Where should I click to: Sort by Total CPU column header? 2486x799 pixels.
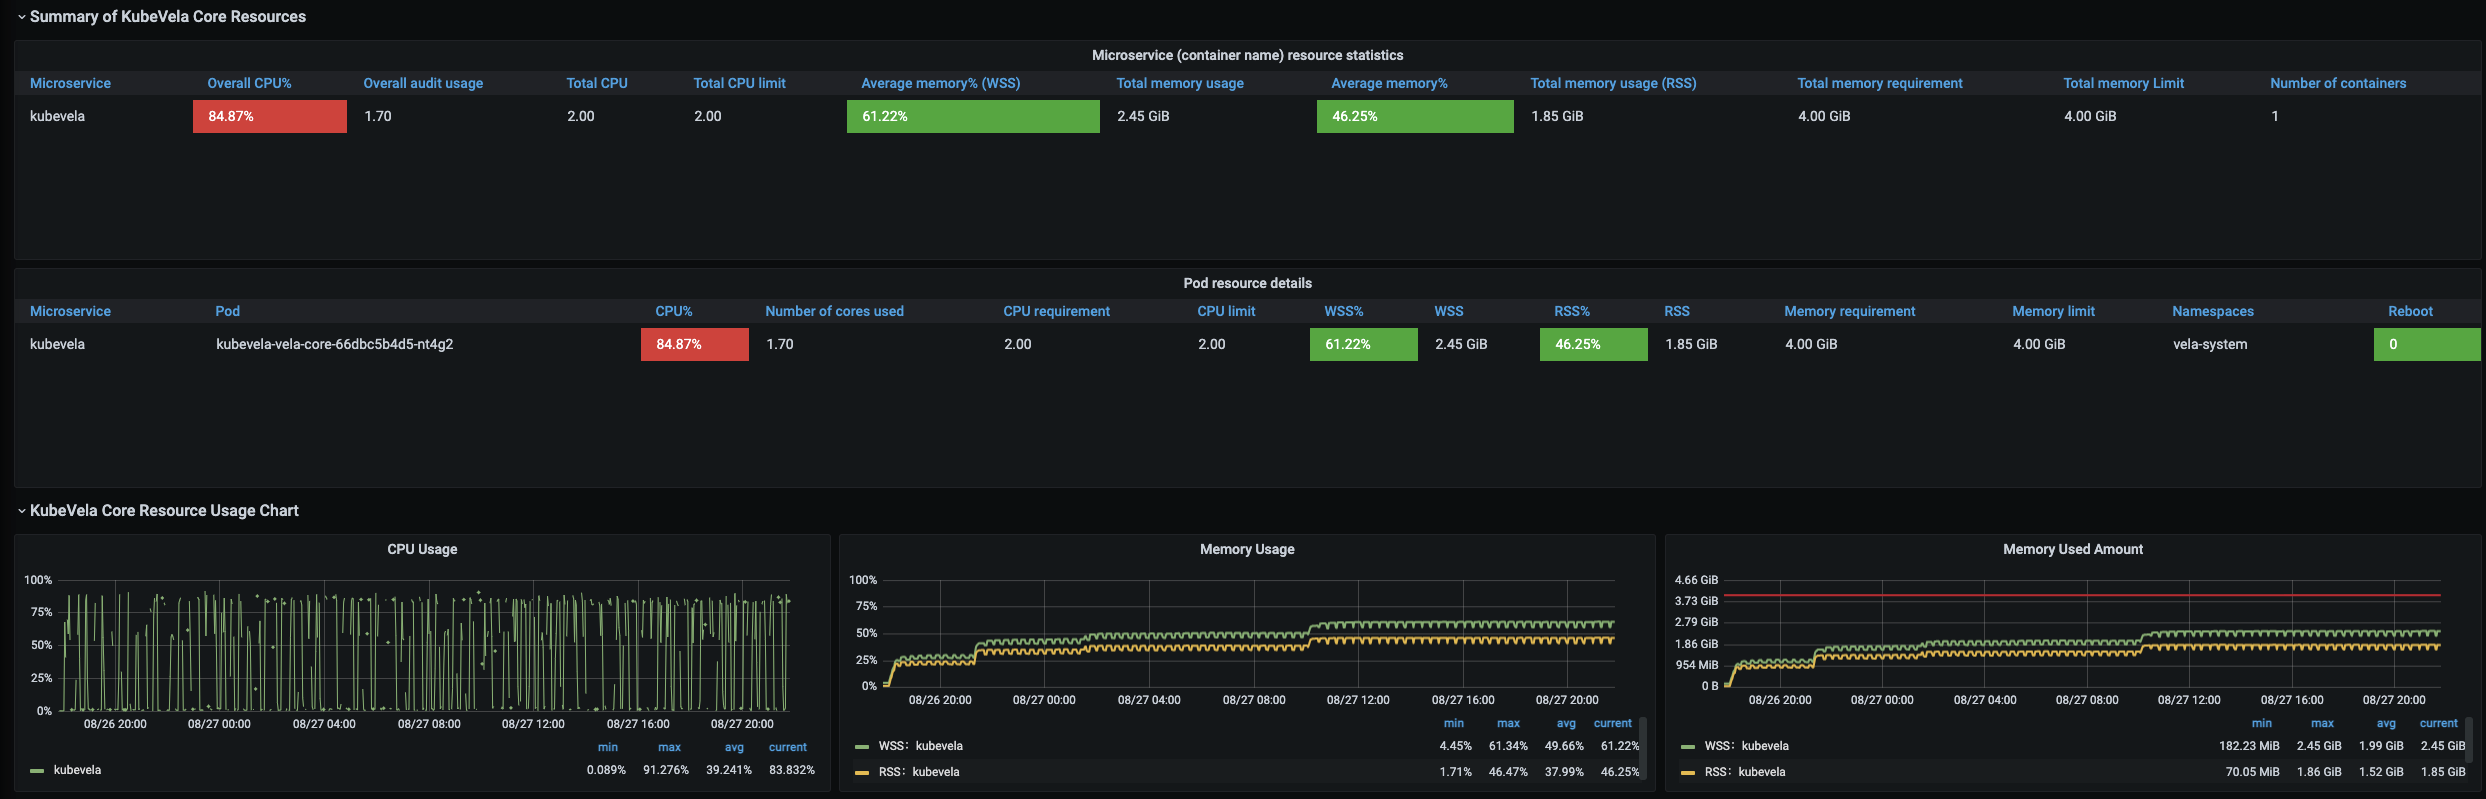[x=597, y=83]
